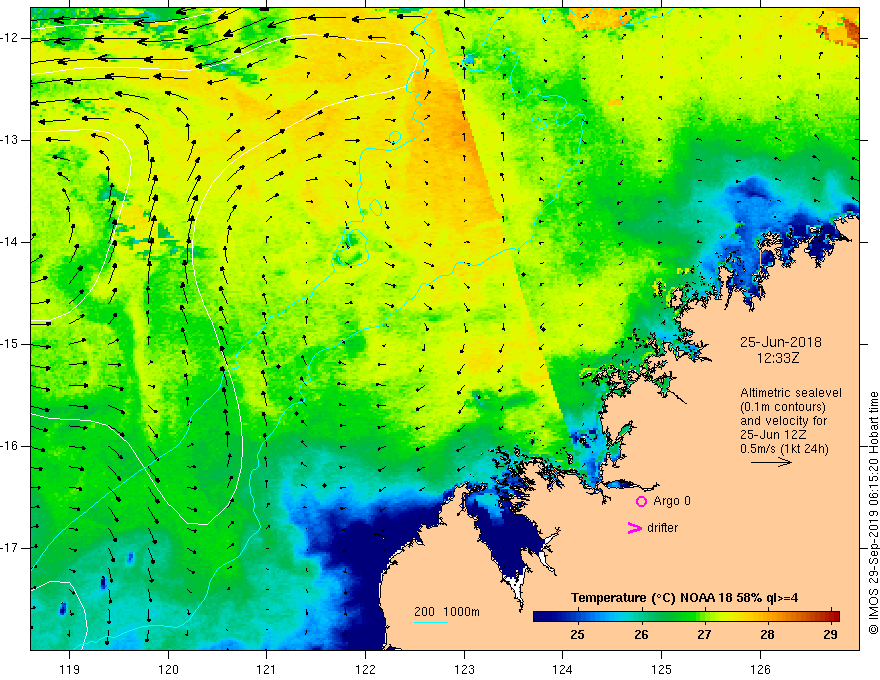Click the '0.5m/s (1kt 24h)' text

pyautogui.click(x=784, y=449)
